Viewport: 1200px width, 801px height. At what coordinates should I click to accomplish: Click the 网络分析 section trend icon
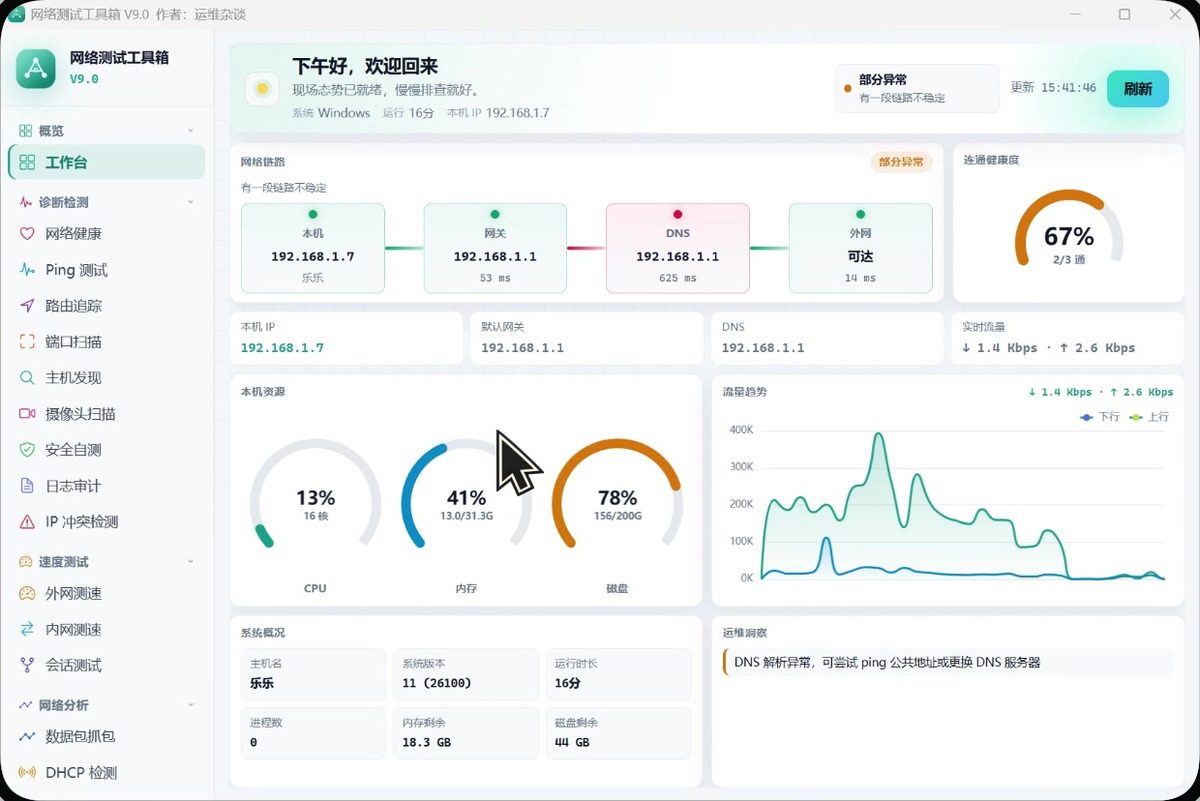(x=26, y=705)
